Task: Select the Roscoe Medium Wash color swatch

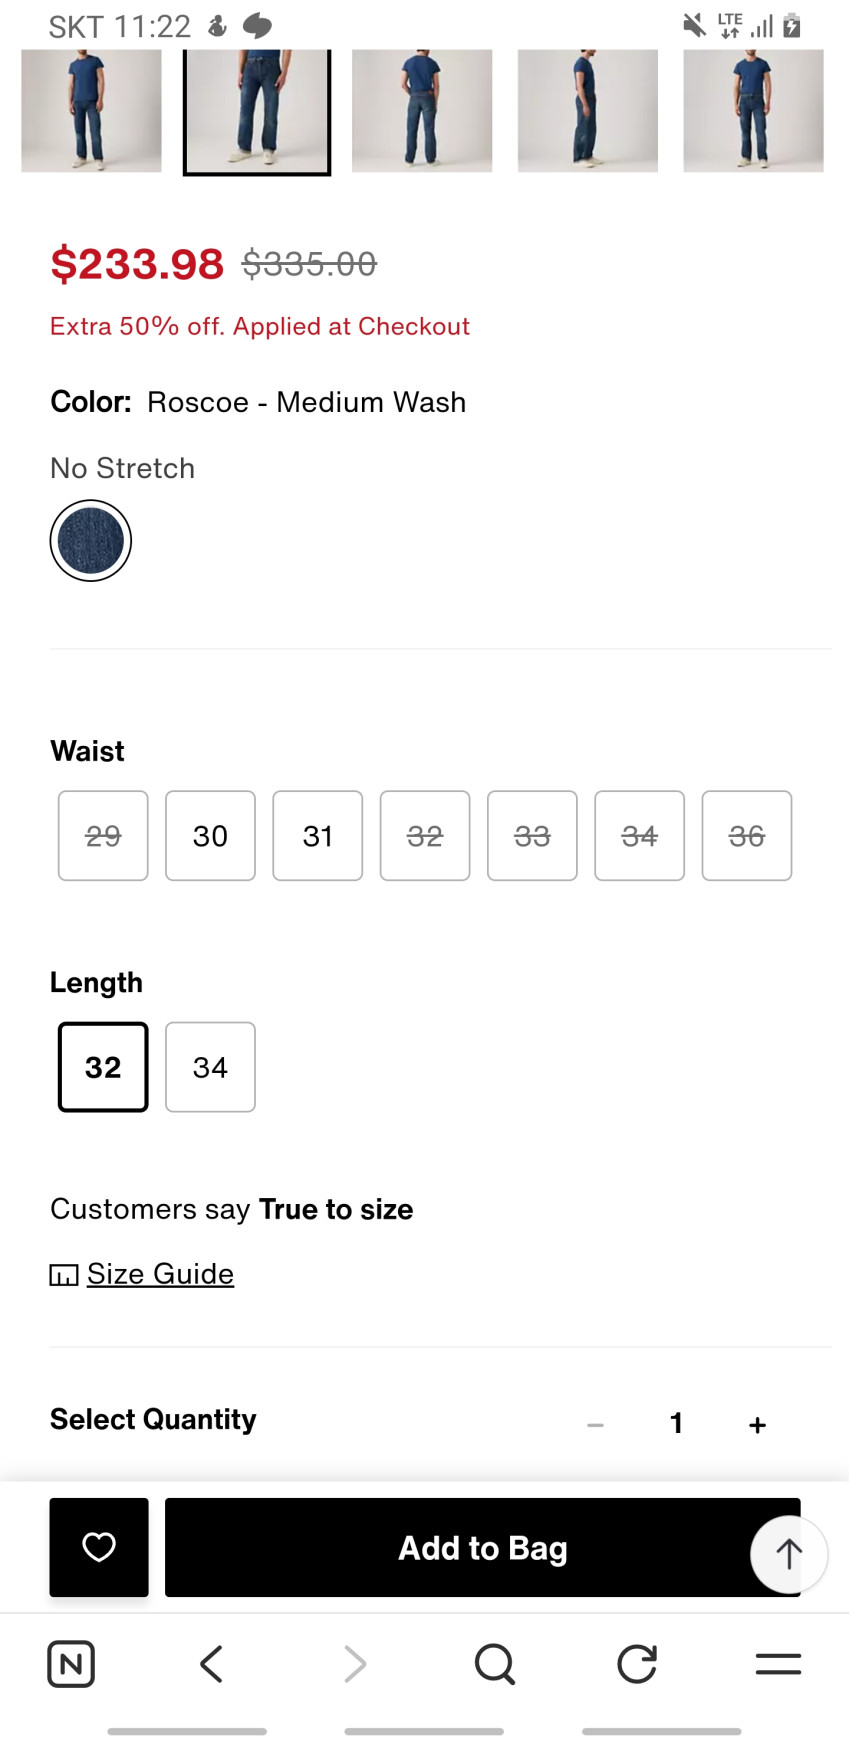Action: (x=91, y=541)
